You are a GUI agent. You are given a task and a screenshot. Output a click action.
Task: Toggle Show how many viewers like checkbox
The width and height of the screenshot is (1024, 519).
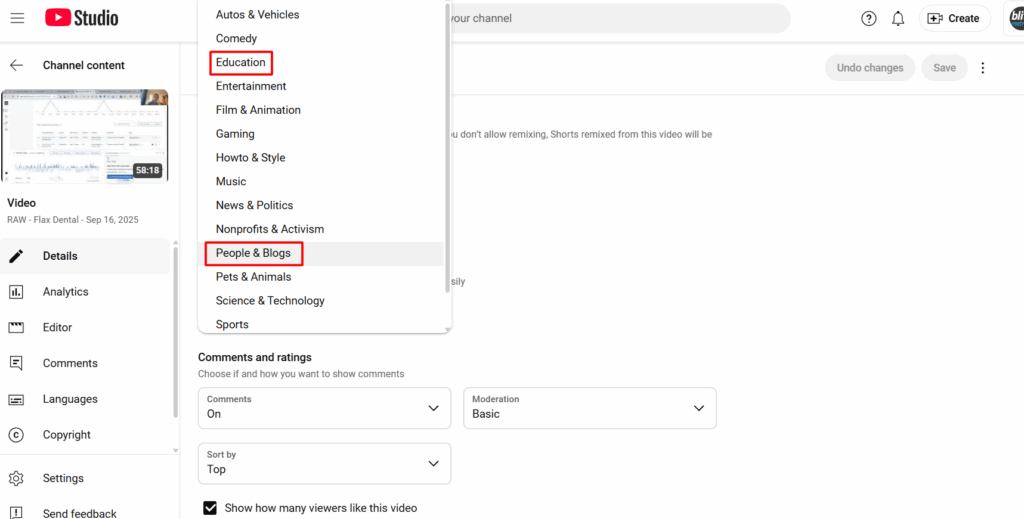click(x=210, y=508)
